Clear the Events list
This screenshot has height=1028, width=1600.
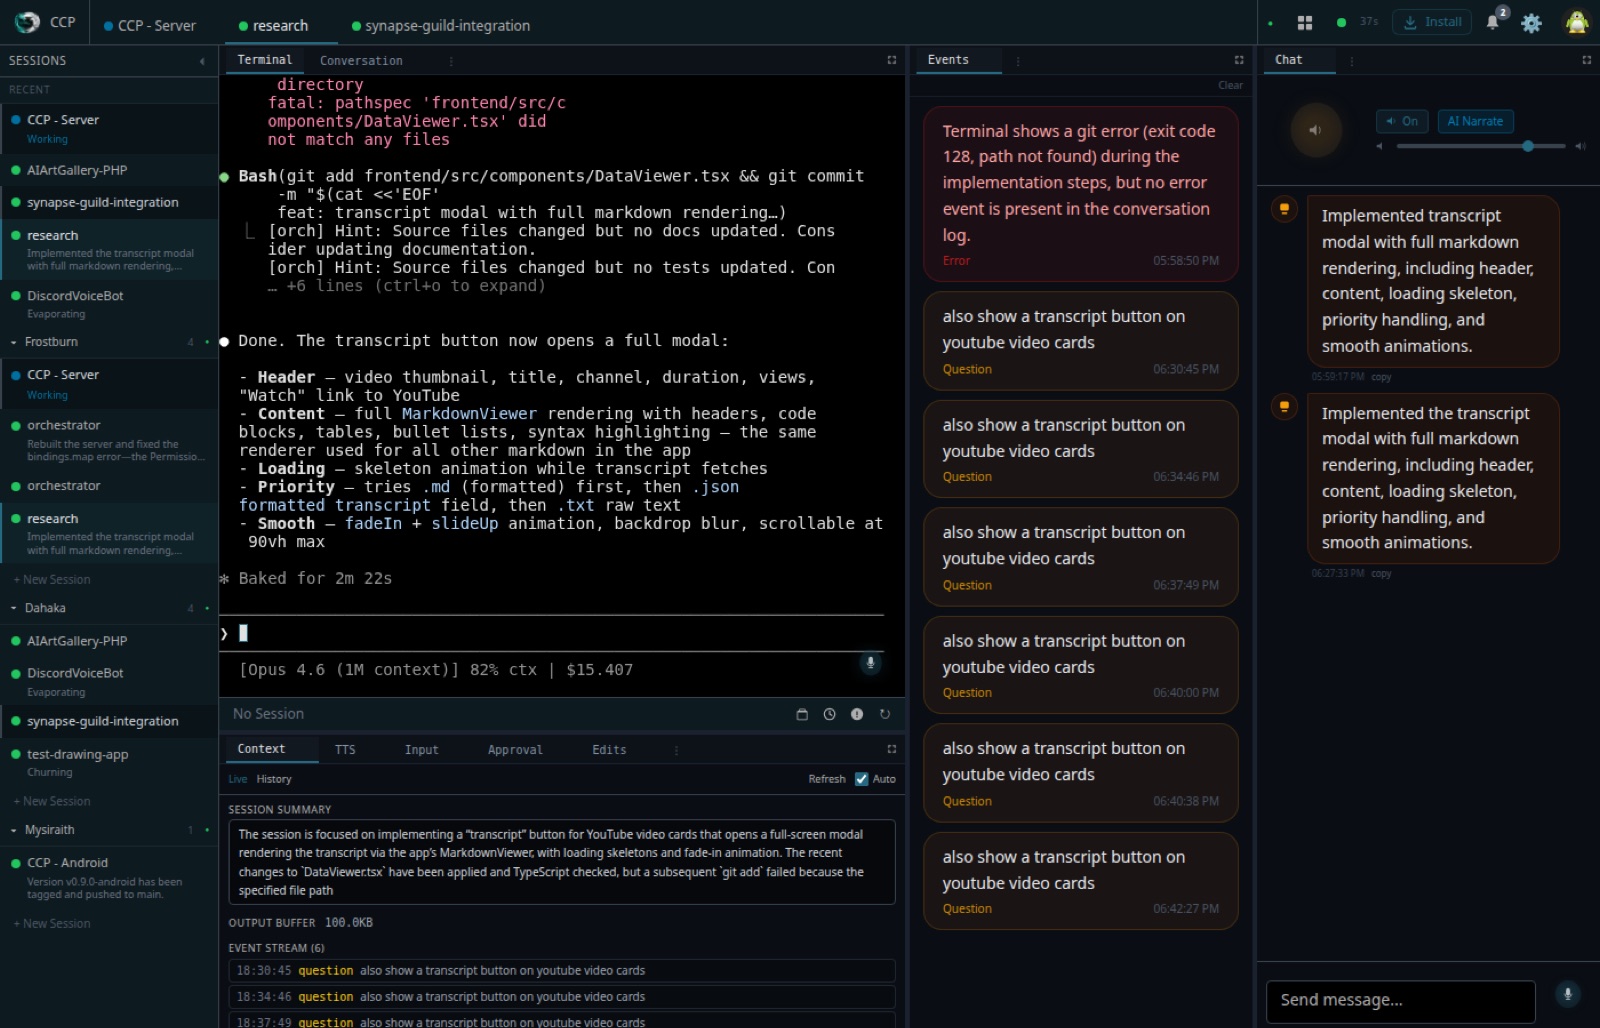coord(1230,85)
